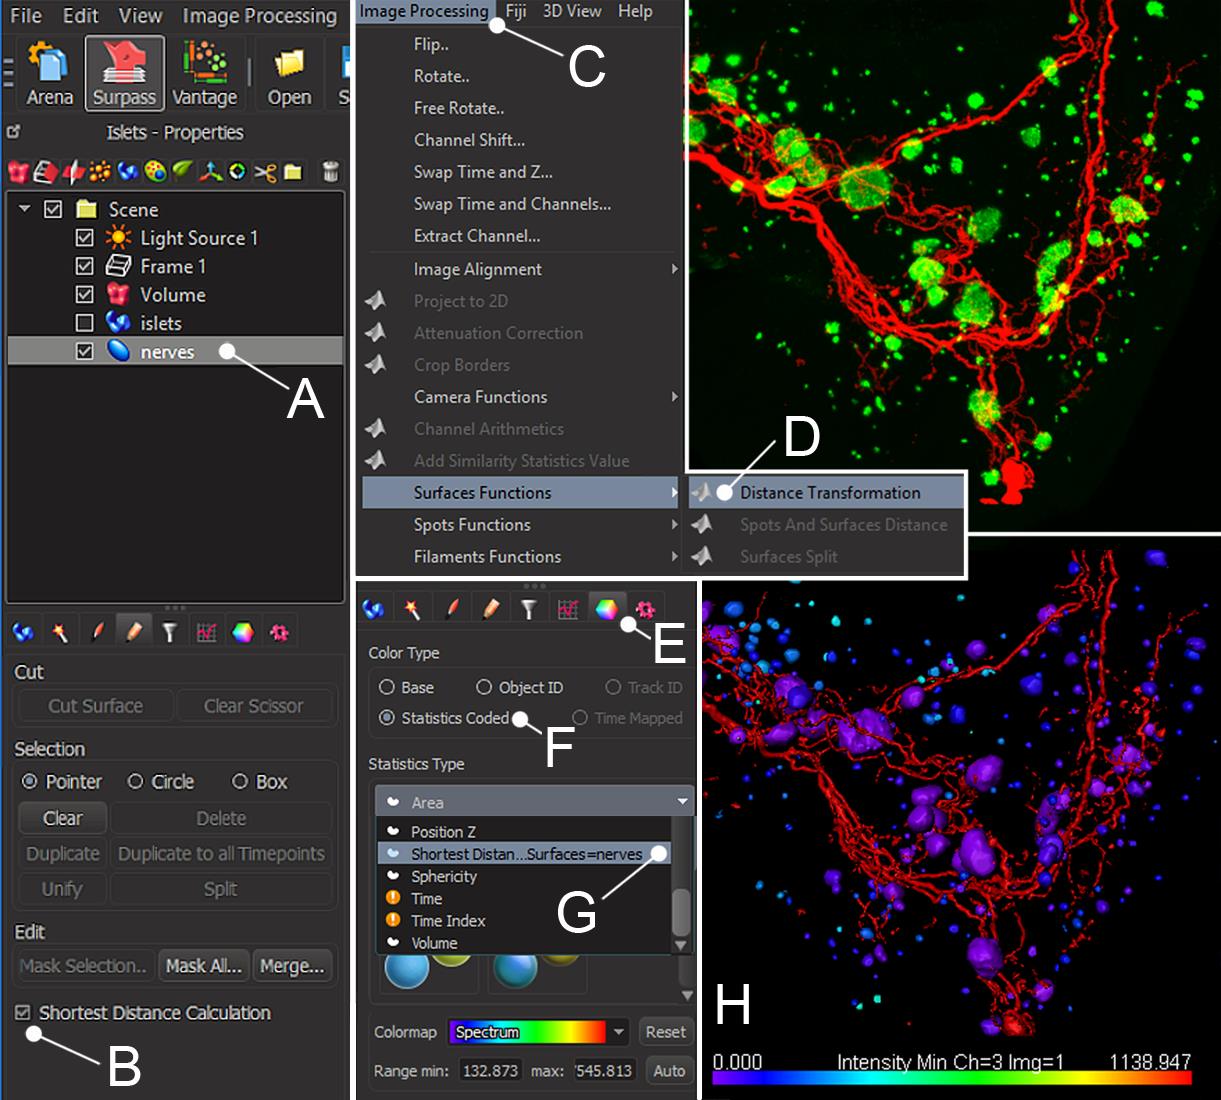This screenshot has height=1100, width=1221.
Task: Open the Fiji menu
Action: pos(516,11)
